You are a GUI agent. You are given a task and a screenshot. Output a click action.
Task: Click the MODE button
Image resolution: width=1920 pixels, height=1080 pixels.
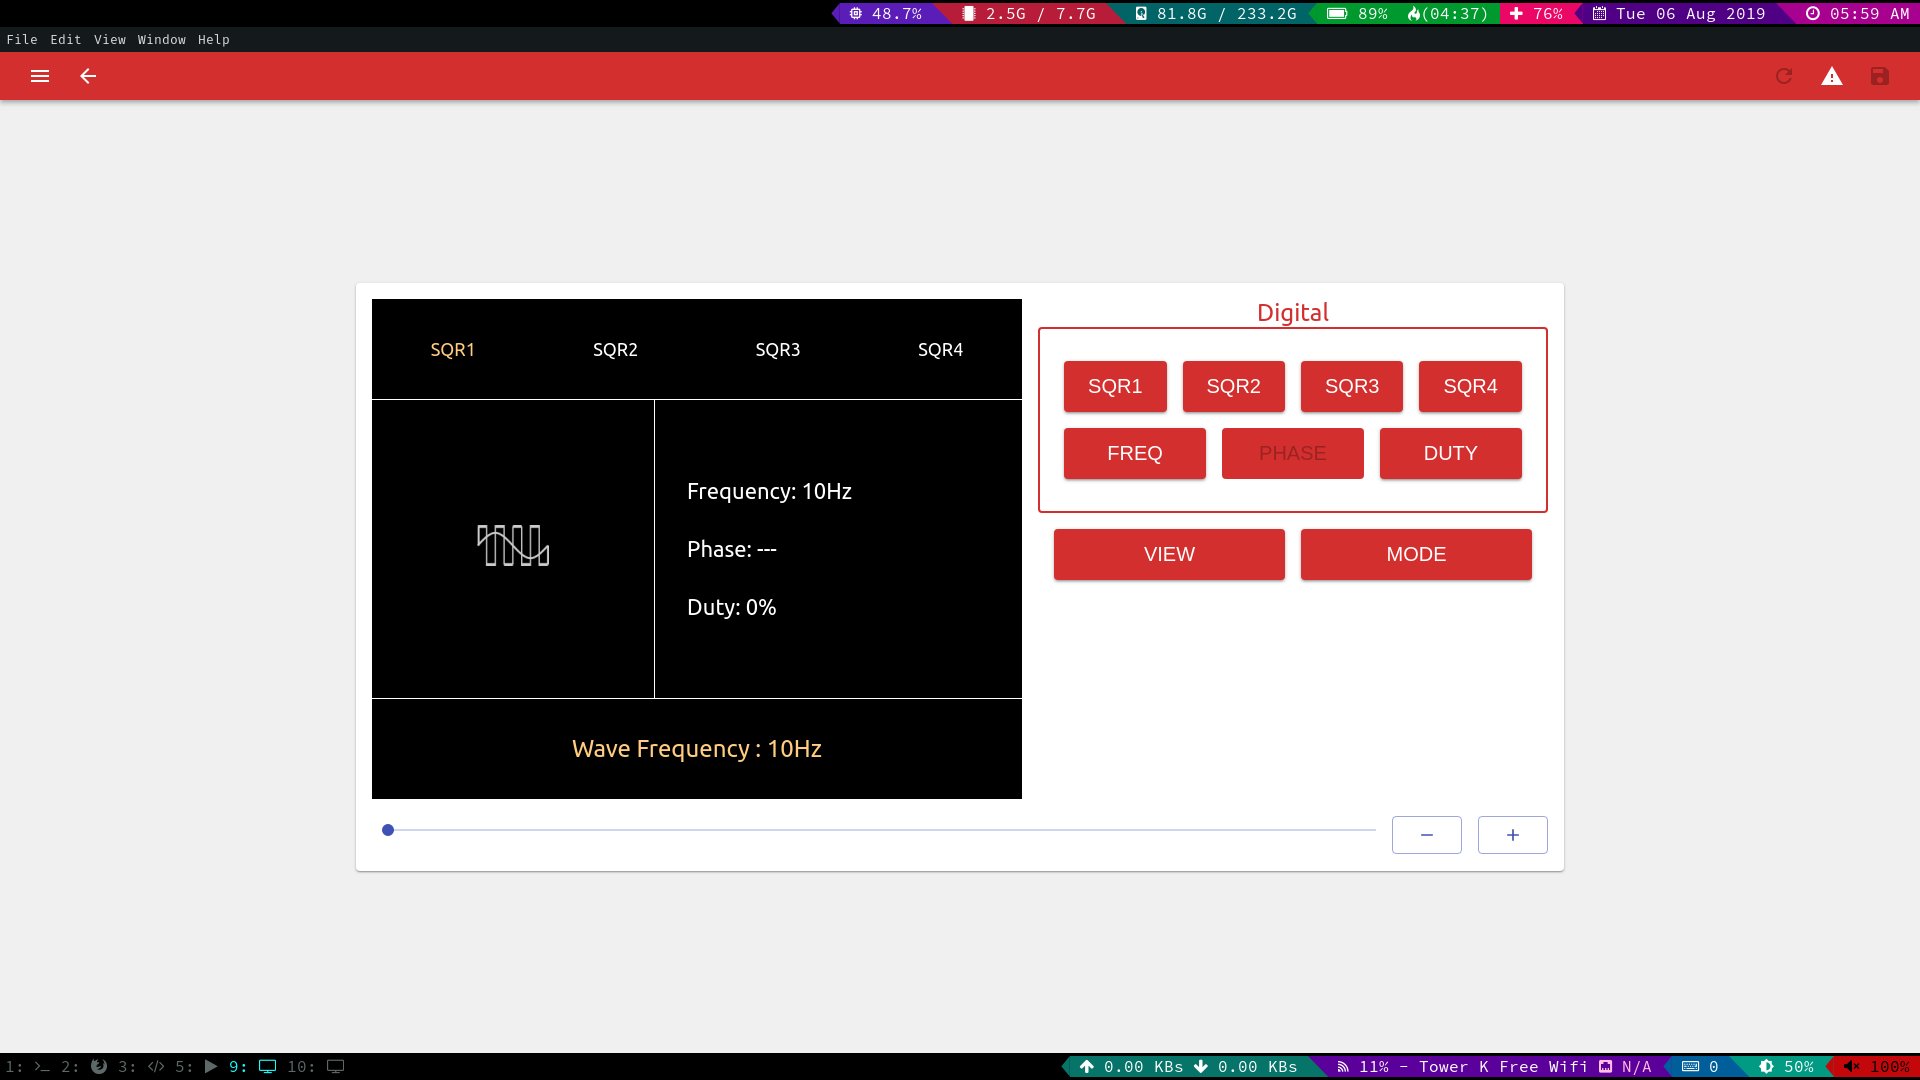coord(1416,554)
